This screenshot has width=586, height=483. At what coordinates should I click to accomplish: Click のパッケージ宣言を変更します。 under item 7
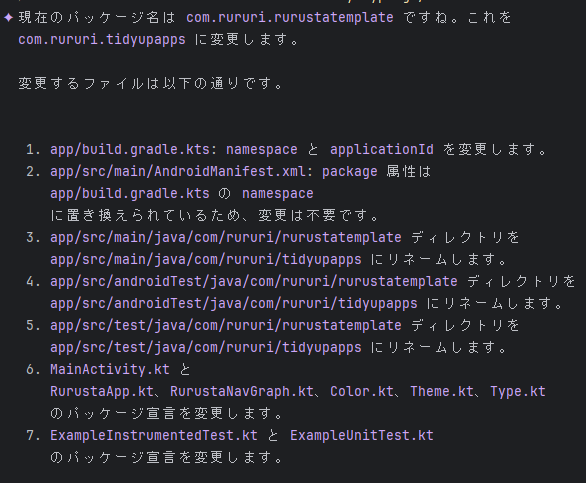tap(167, 457)
